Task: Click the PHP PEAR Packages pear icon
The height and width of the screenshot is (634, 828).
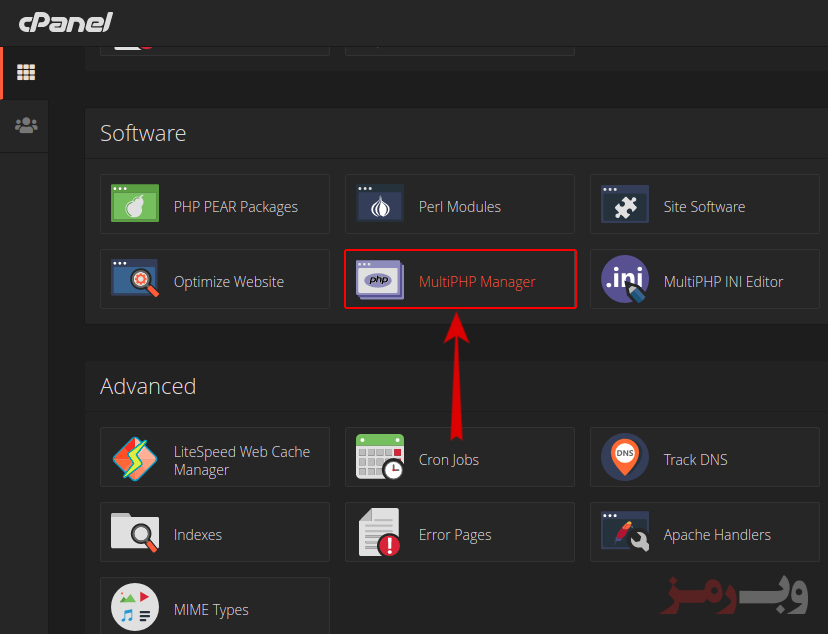Action: tap(135, 203)
